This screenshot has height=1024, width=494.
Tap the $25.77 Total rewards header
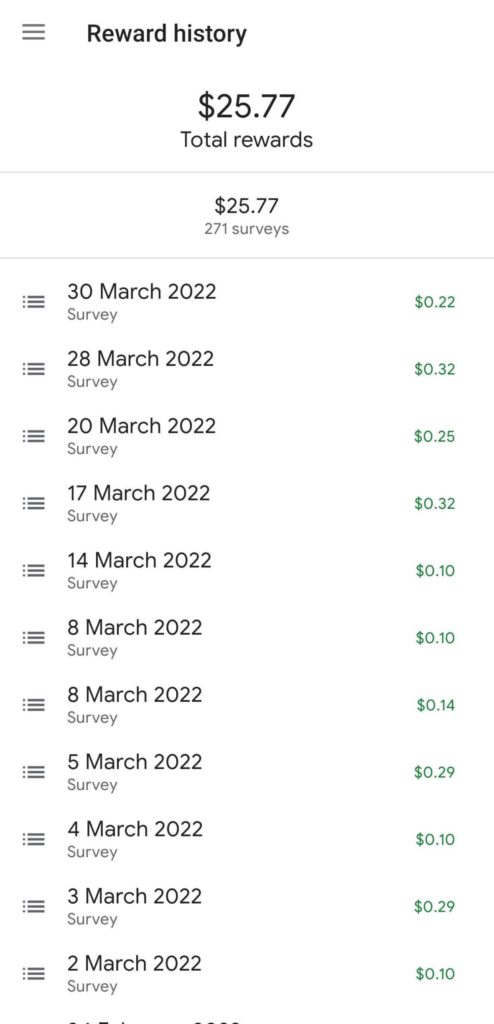[247, 121]
